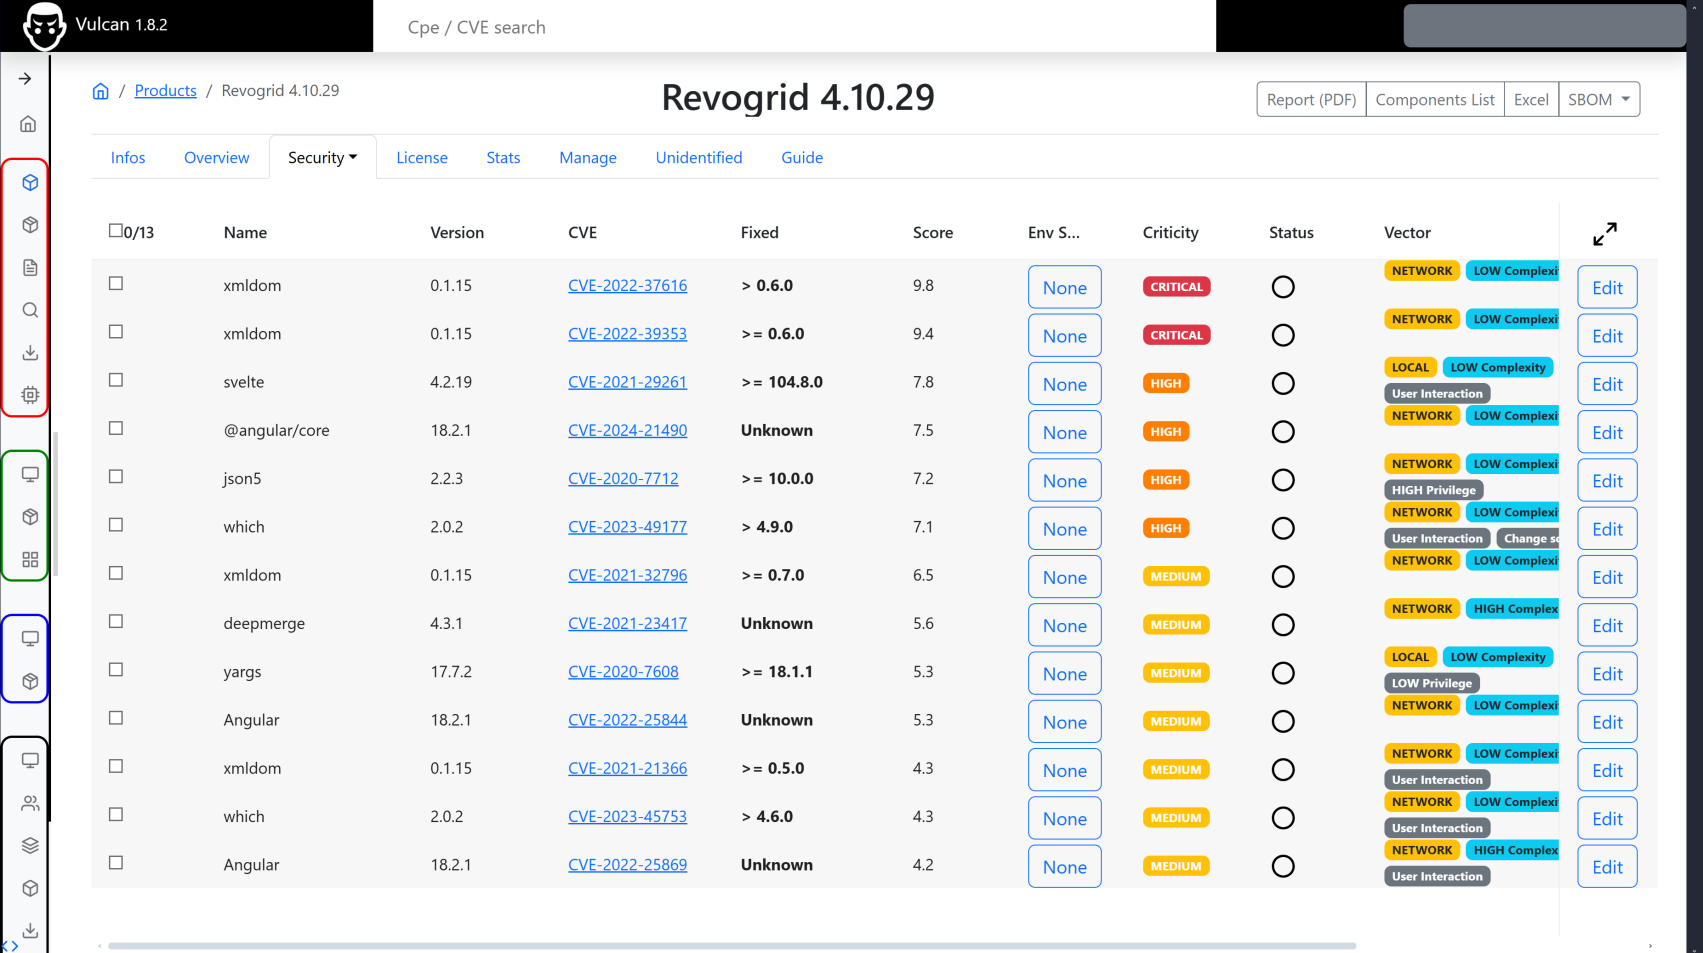The width and height of the screenshot is (1703, 953).
Task: Check the svelte 4.2.19 row checkbox
Action: click(x=116, y=380)
